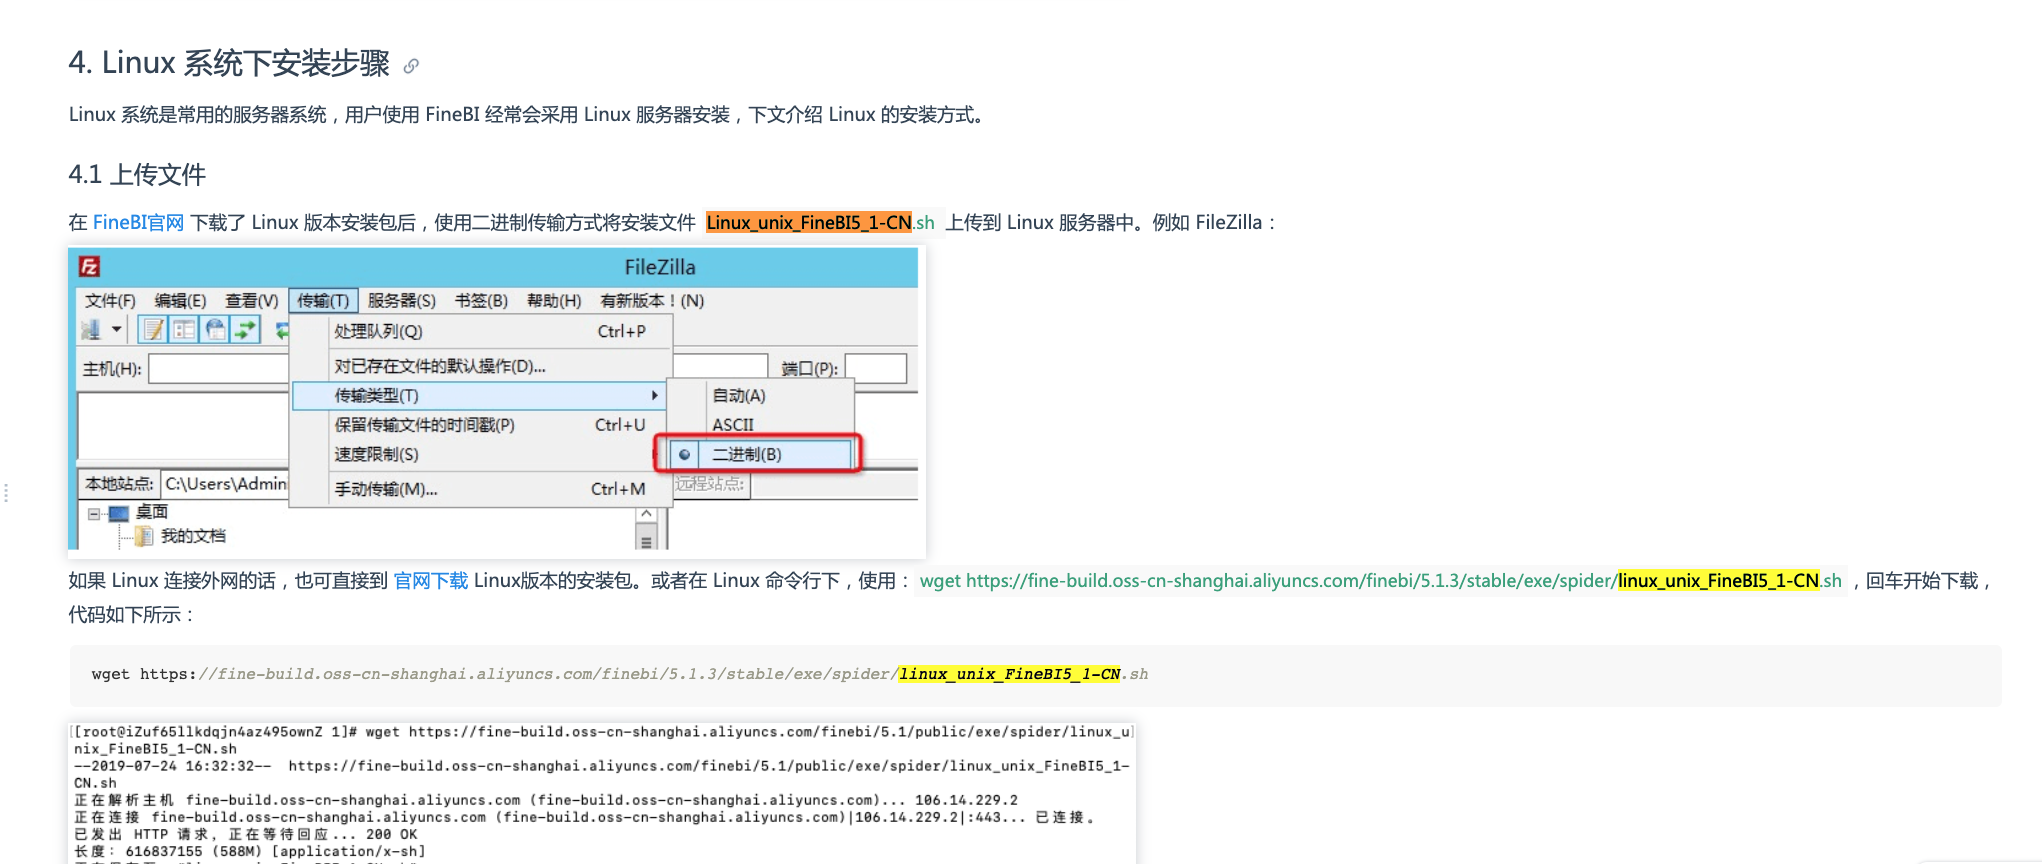2042x864 pixels.
Task: Collapse the 桌面 tree node
Action: click(94, 514)
